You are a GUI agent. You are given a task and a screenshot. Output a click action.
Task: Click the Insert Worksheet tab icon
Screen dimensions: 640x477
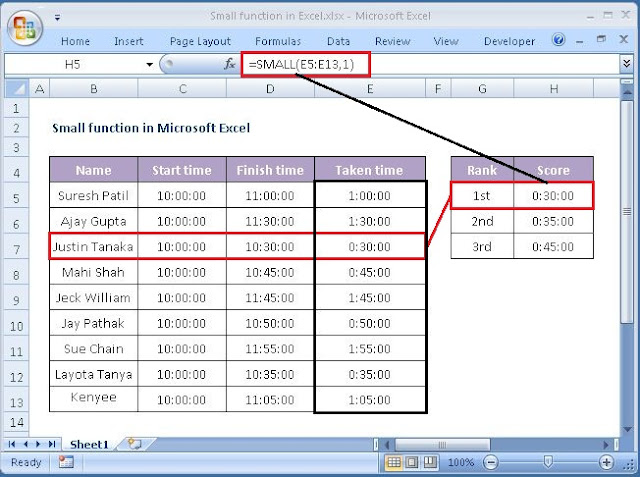pos(134,444)
